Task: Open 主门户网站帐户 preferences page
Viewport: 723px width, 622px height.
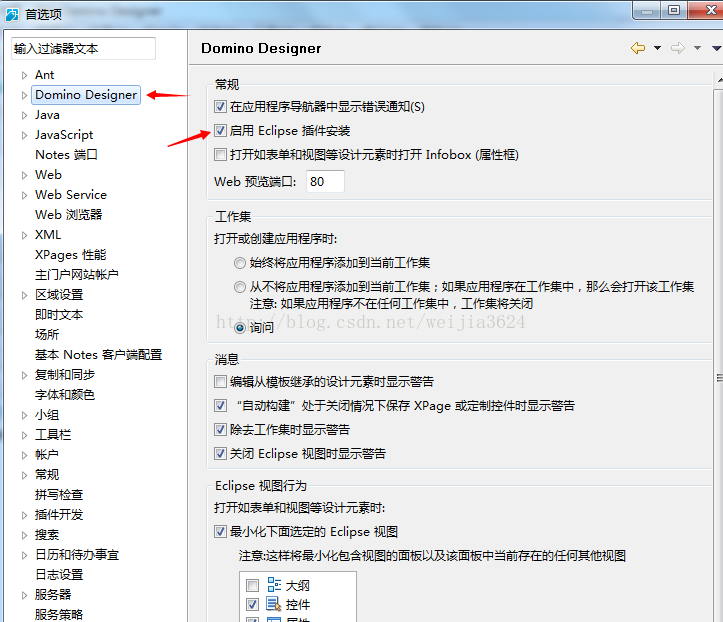Action: tap(77, 275)
